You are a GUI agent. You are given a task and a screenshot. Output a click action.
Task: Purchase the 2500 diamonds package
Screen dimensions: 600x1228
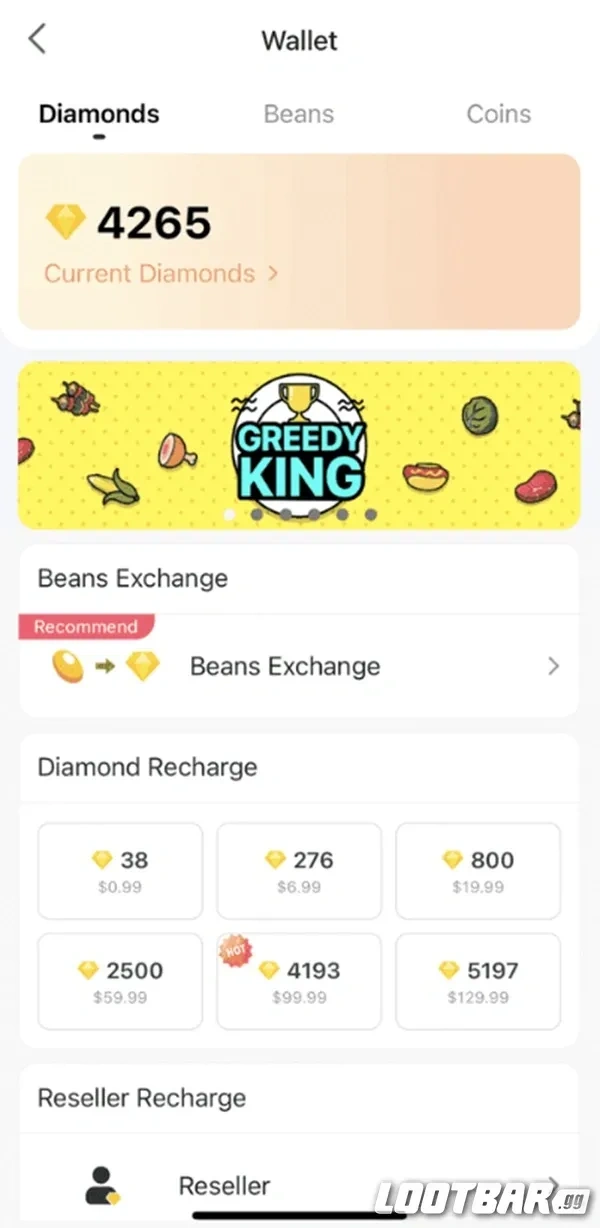pyautogui.click(x=119, y=981)
